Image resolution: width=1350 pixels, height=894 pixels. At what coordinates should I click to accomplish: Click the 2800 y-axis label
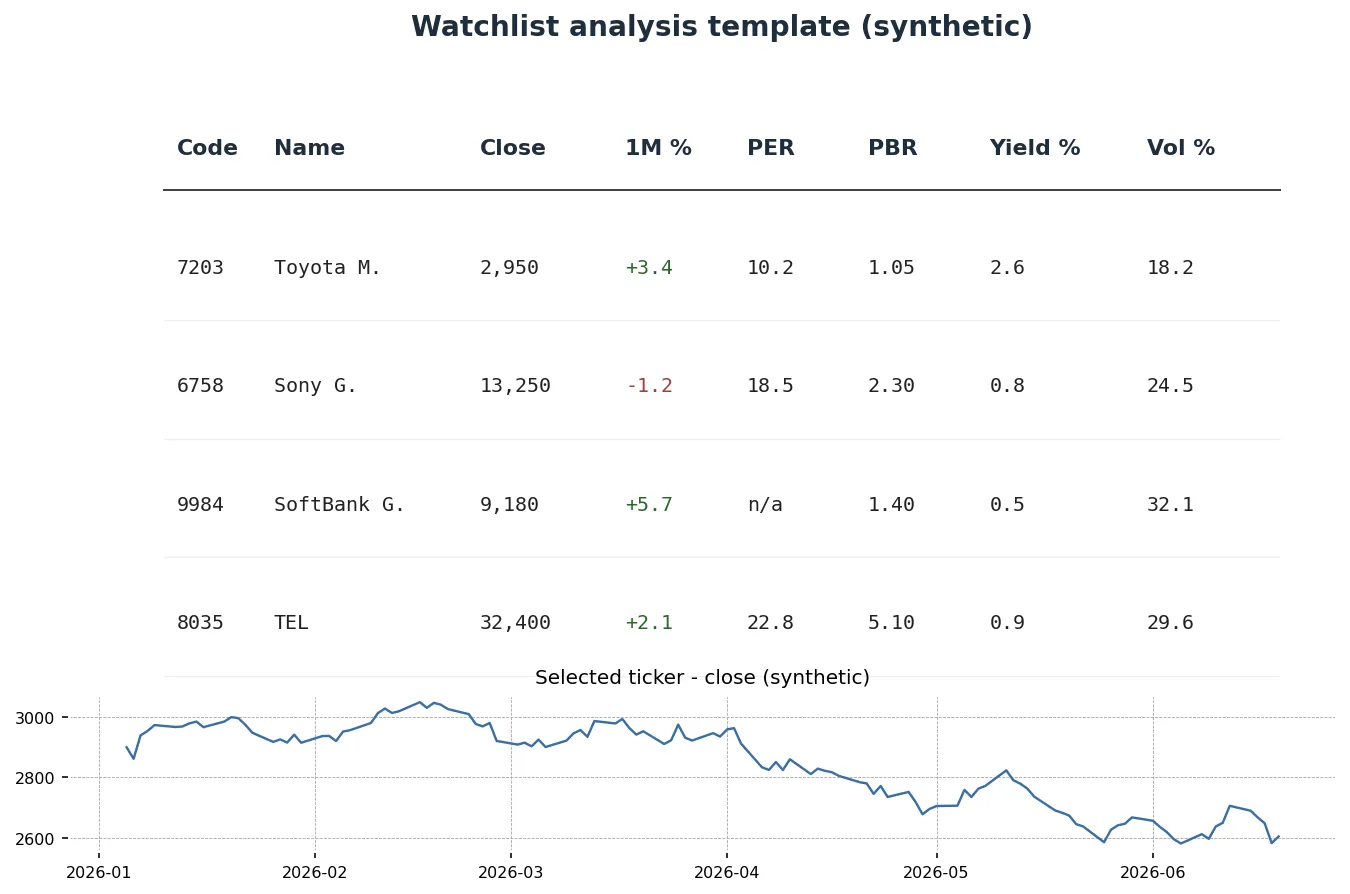(35, 778)
